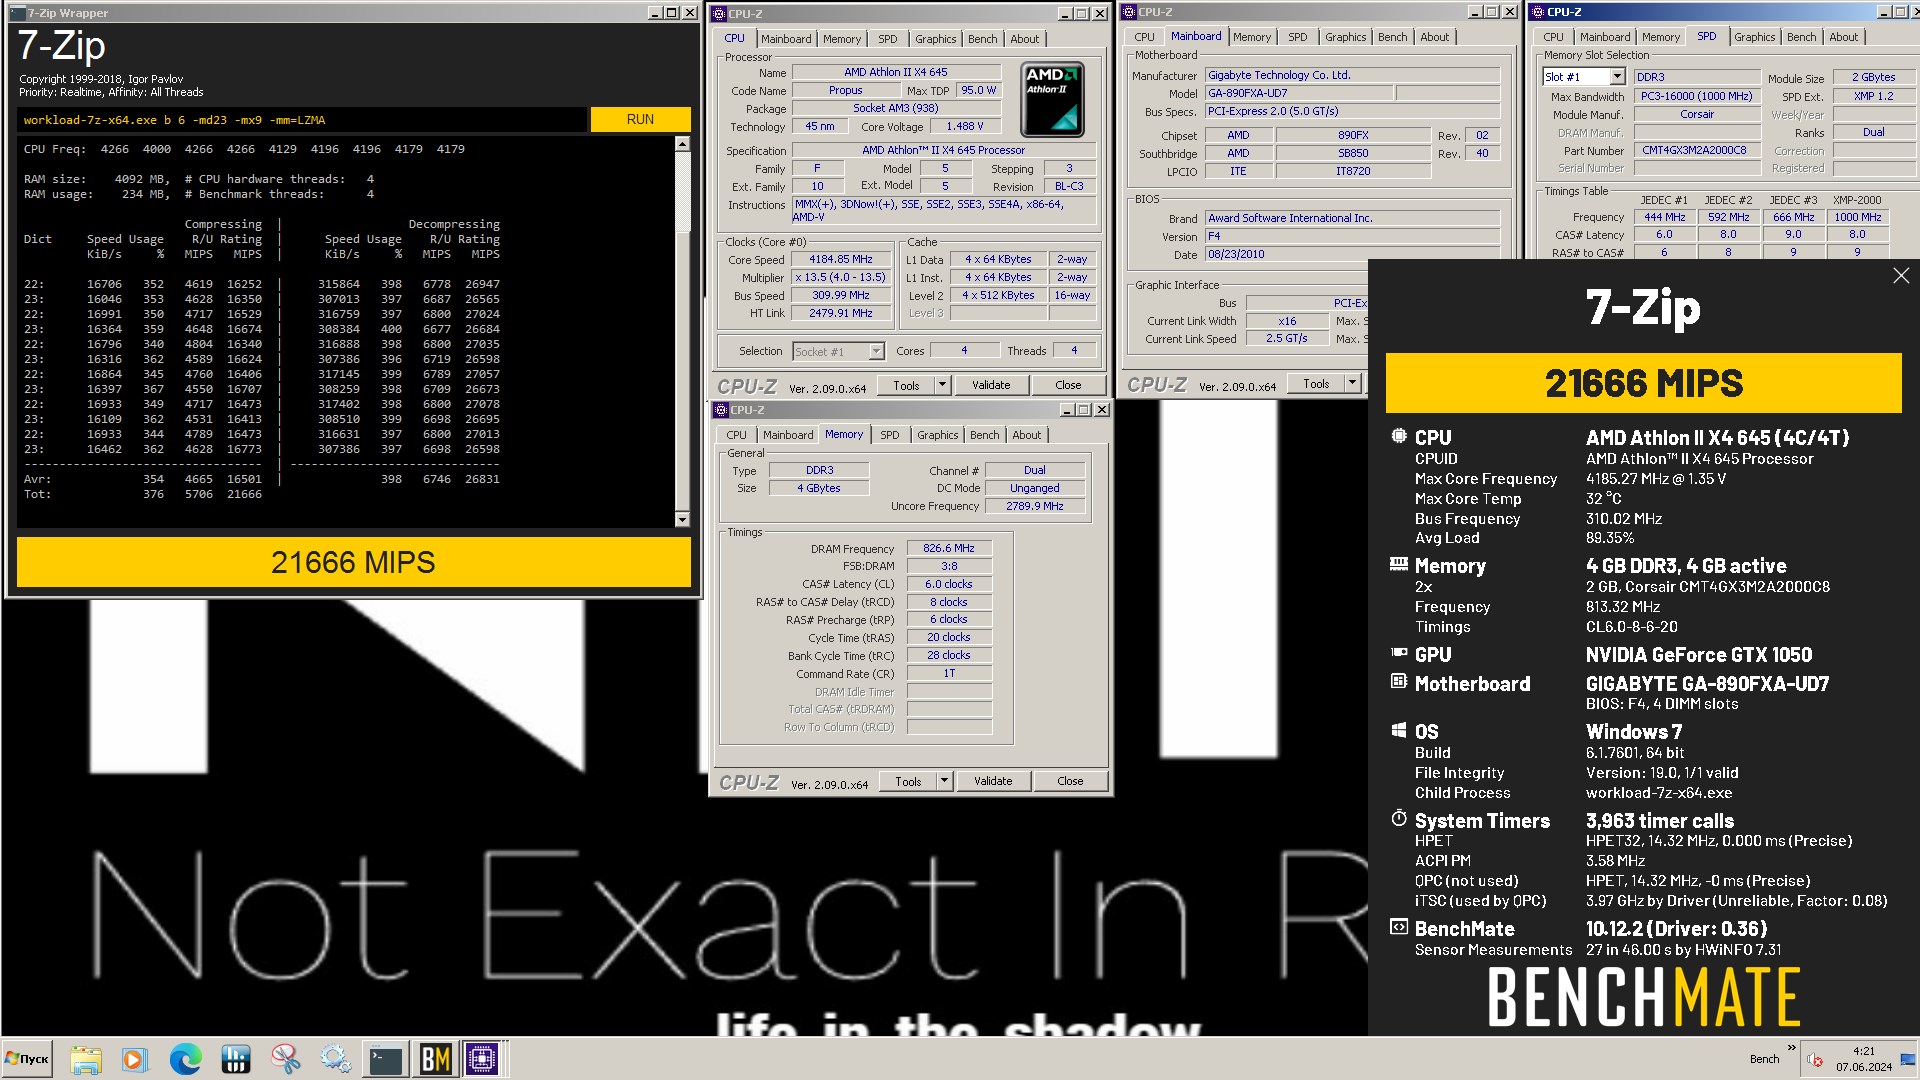Click the multiplier x 13.5 (4.0 - 13.5) value
1920x1080 pixels.
tap(840, 277)
